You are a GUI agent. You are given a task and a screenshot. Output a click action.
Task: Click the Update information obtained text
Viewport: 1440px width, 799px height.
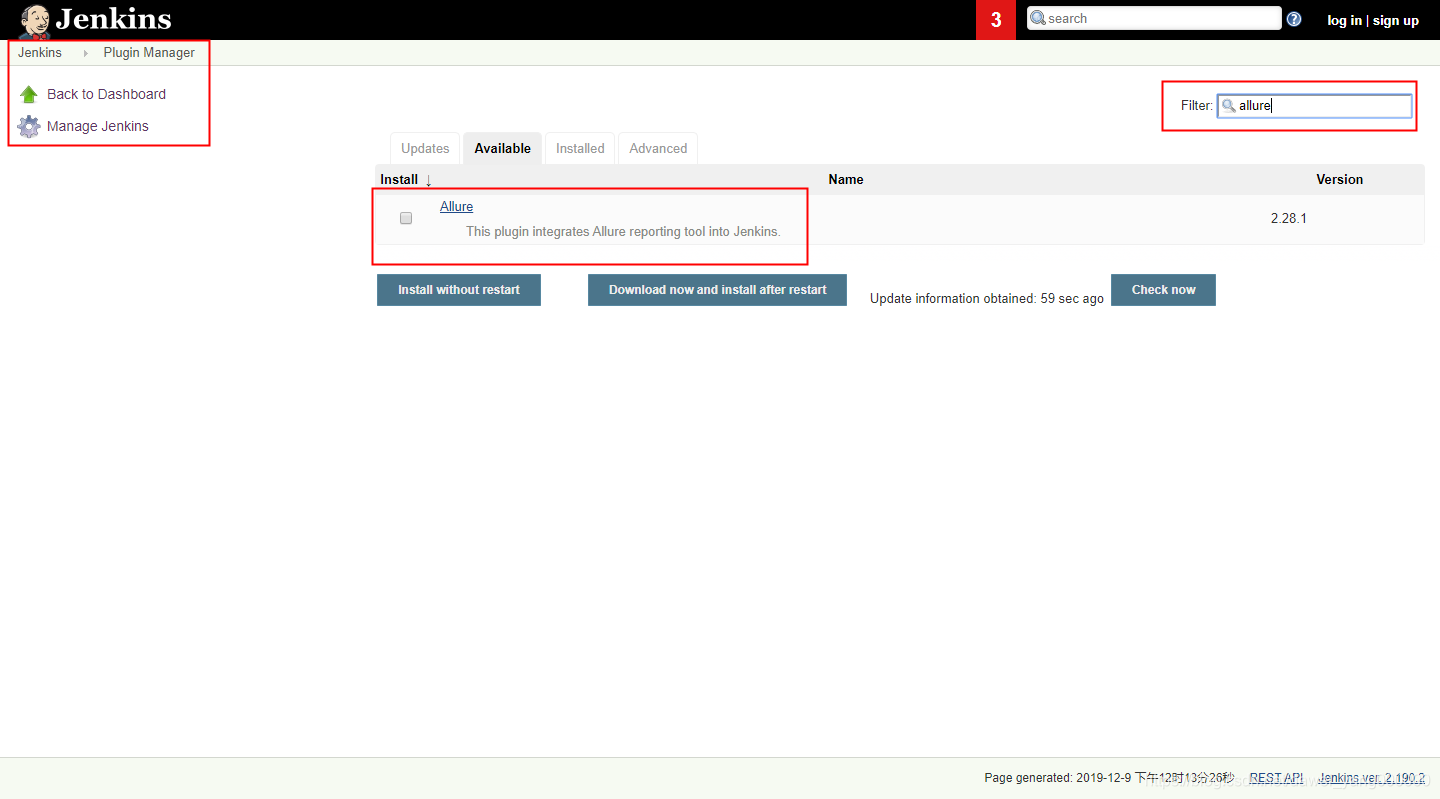(x=987, y=298)
